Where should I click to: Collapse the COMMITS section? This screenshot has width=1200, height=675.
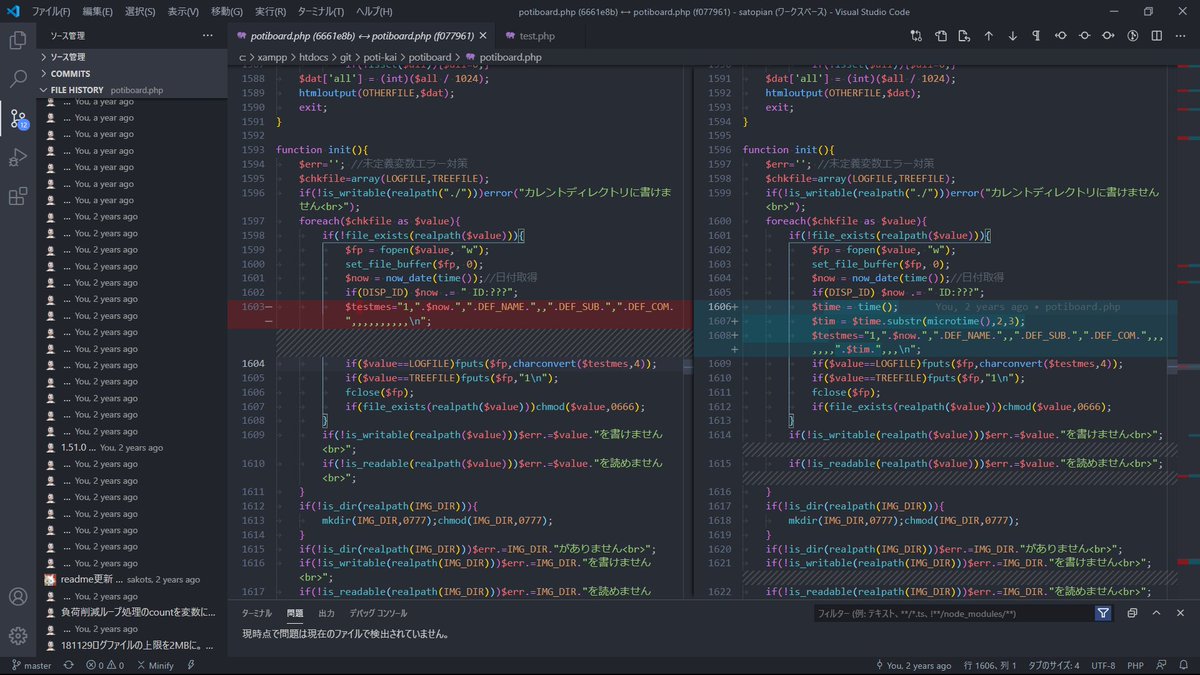(x=70, y=73)
